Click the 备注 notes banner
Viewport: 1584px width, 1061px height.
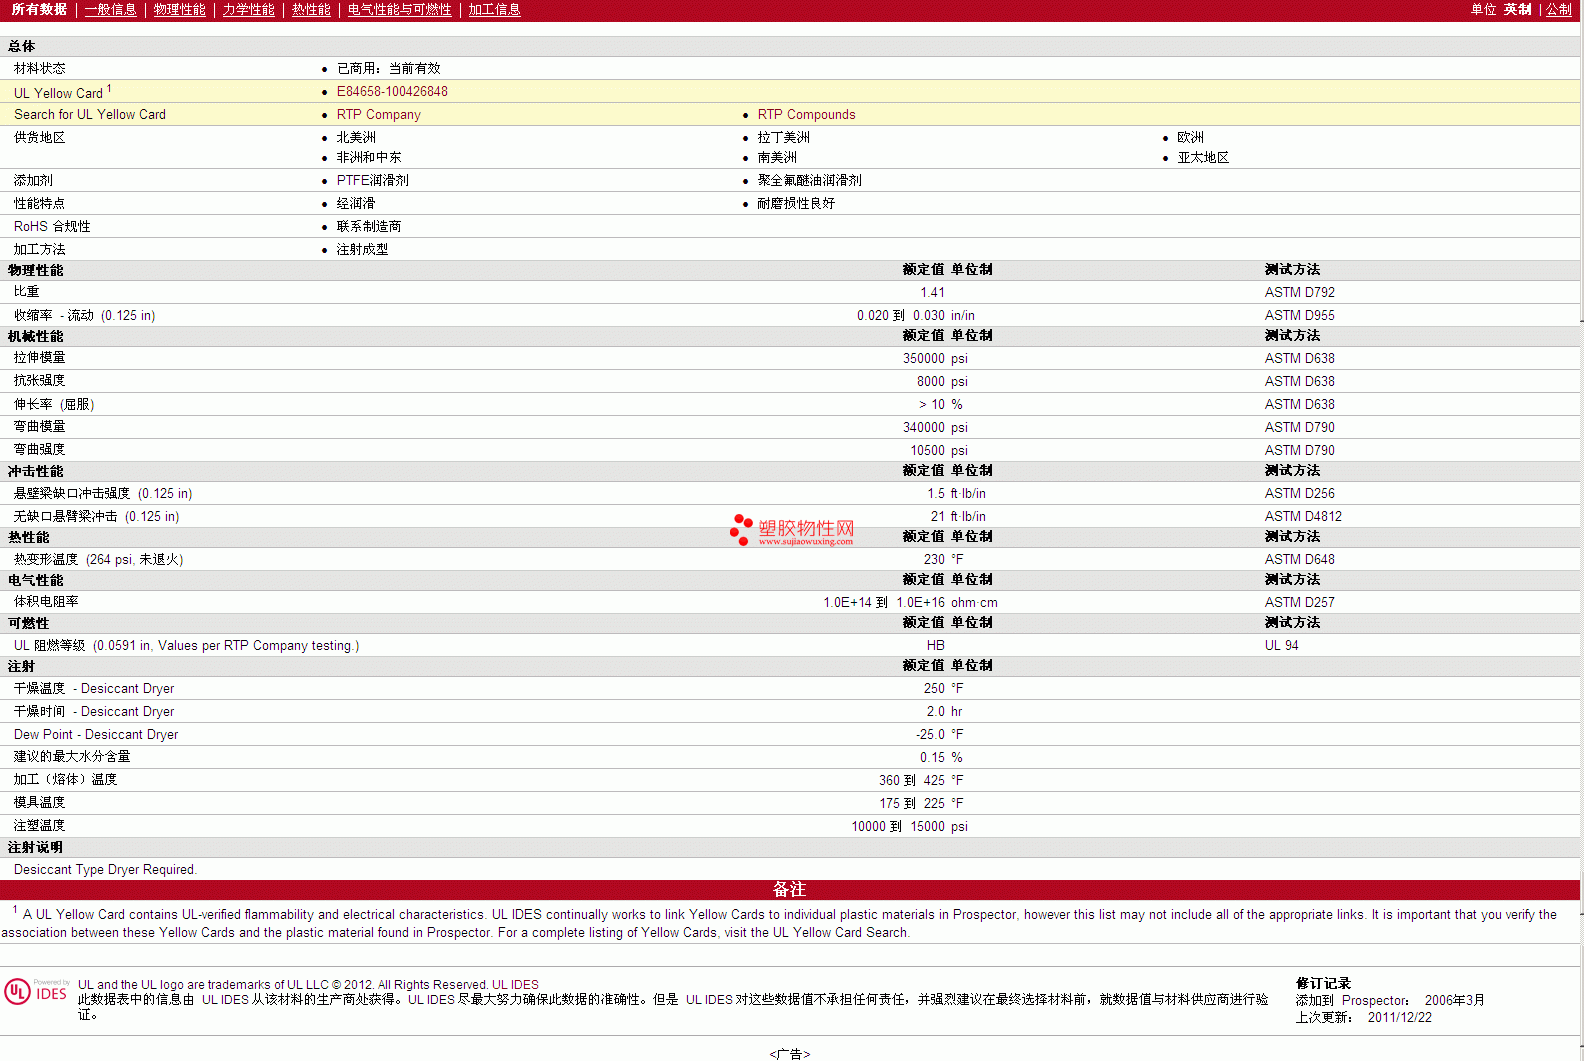[x=790, y=890]
